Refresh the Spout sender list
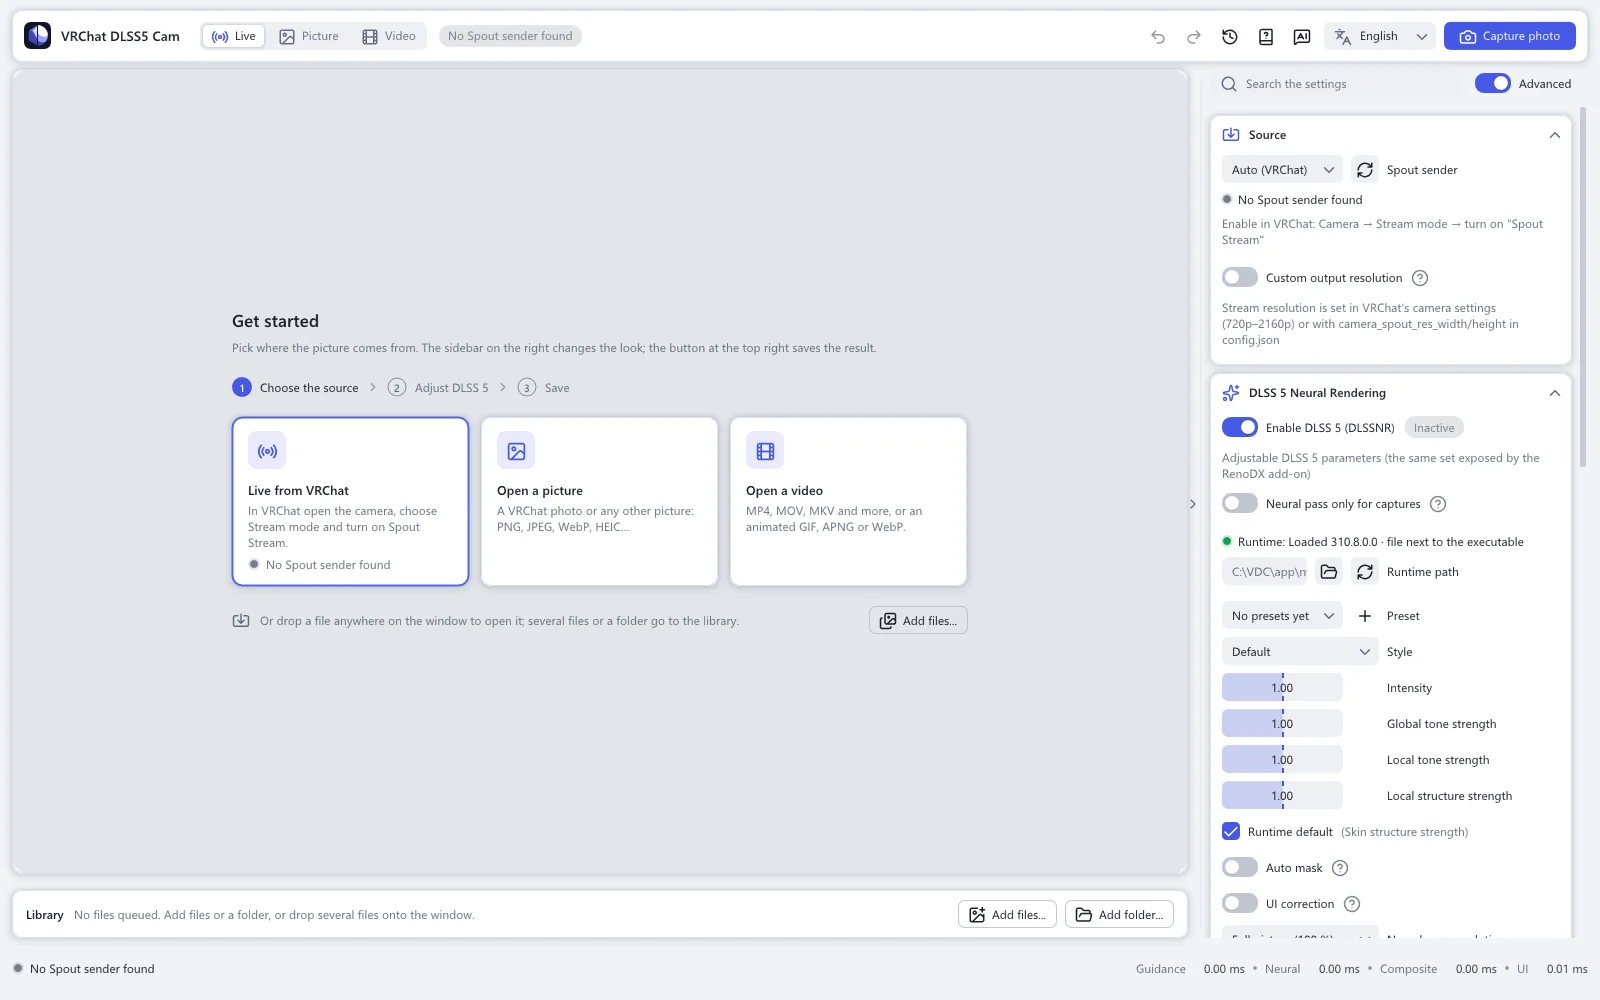This screenshot has width=1600, height=1000. pos(1365,170)
